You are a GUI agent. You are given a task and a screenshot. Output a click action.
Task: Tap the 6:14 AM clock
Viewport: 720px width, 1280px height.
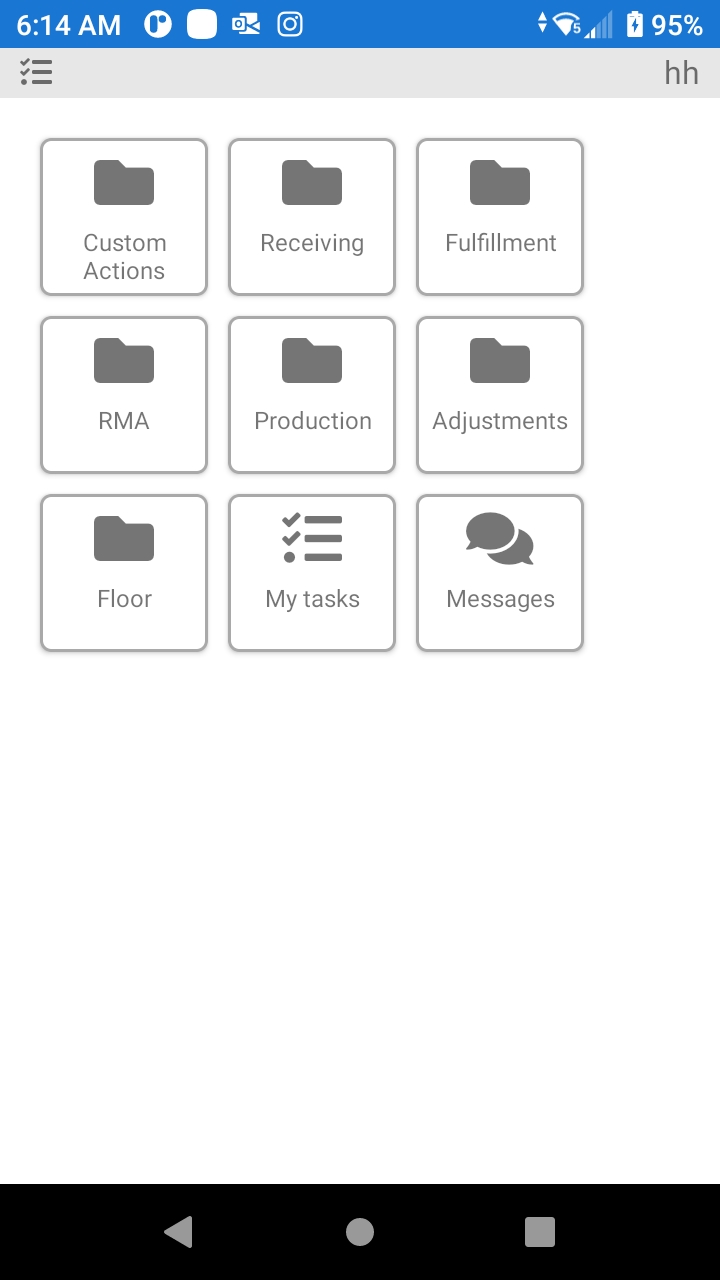pos(68,25)
